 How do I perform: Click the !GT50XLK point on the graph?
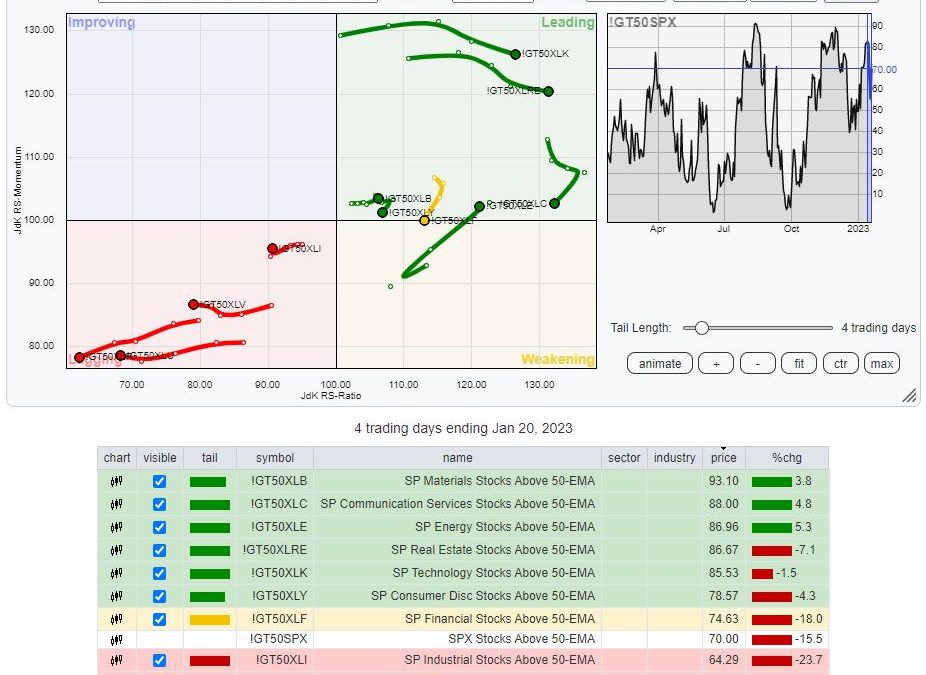click(x=515, y=54)
